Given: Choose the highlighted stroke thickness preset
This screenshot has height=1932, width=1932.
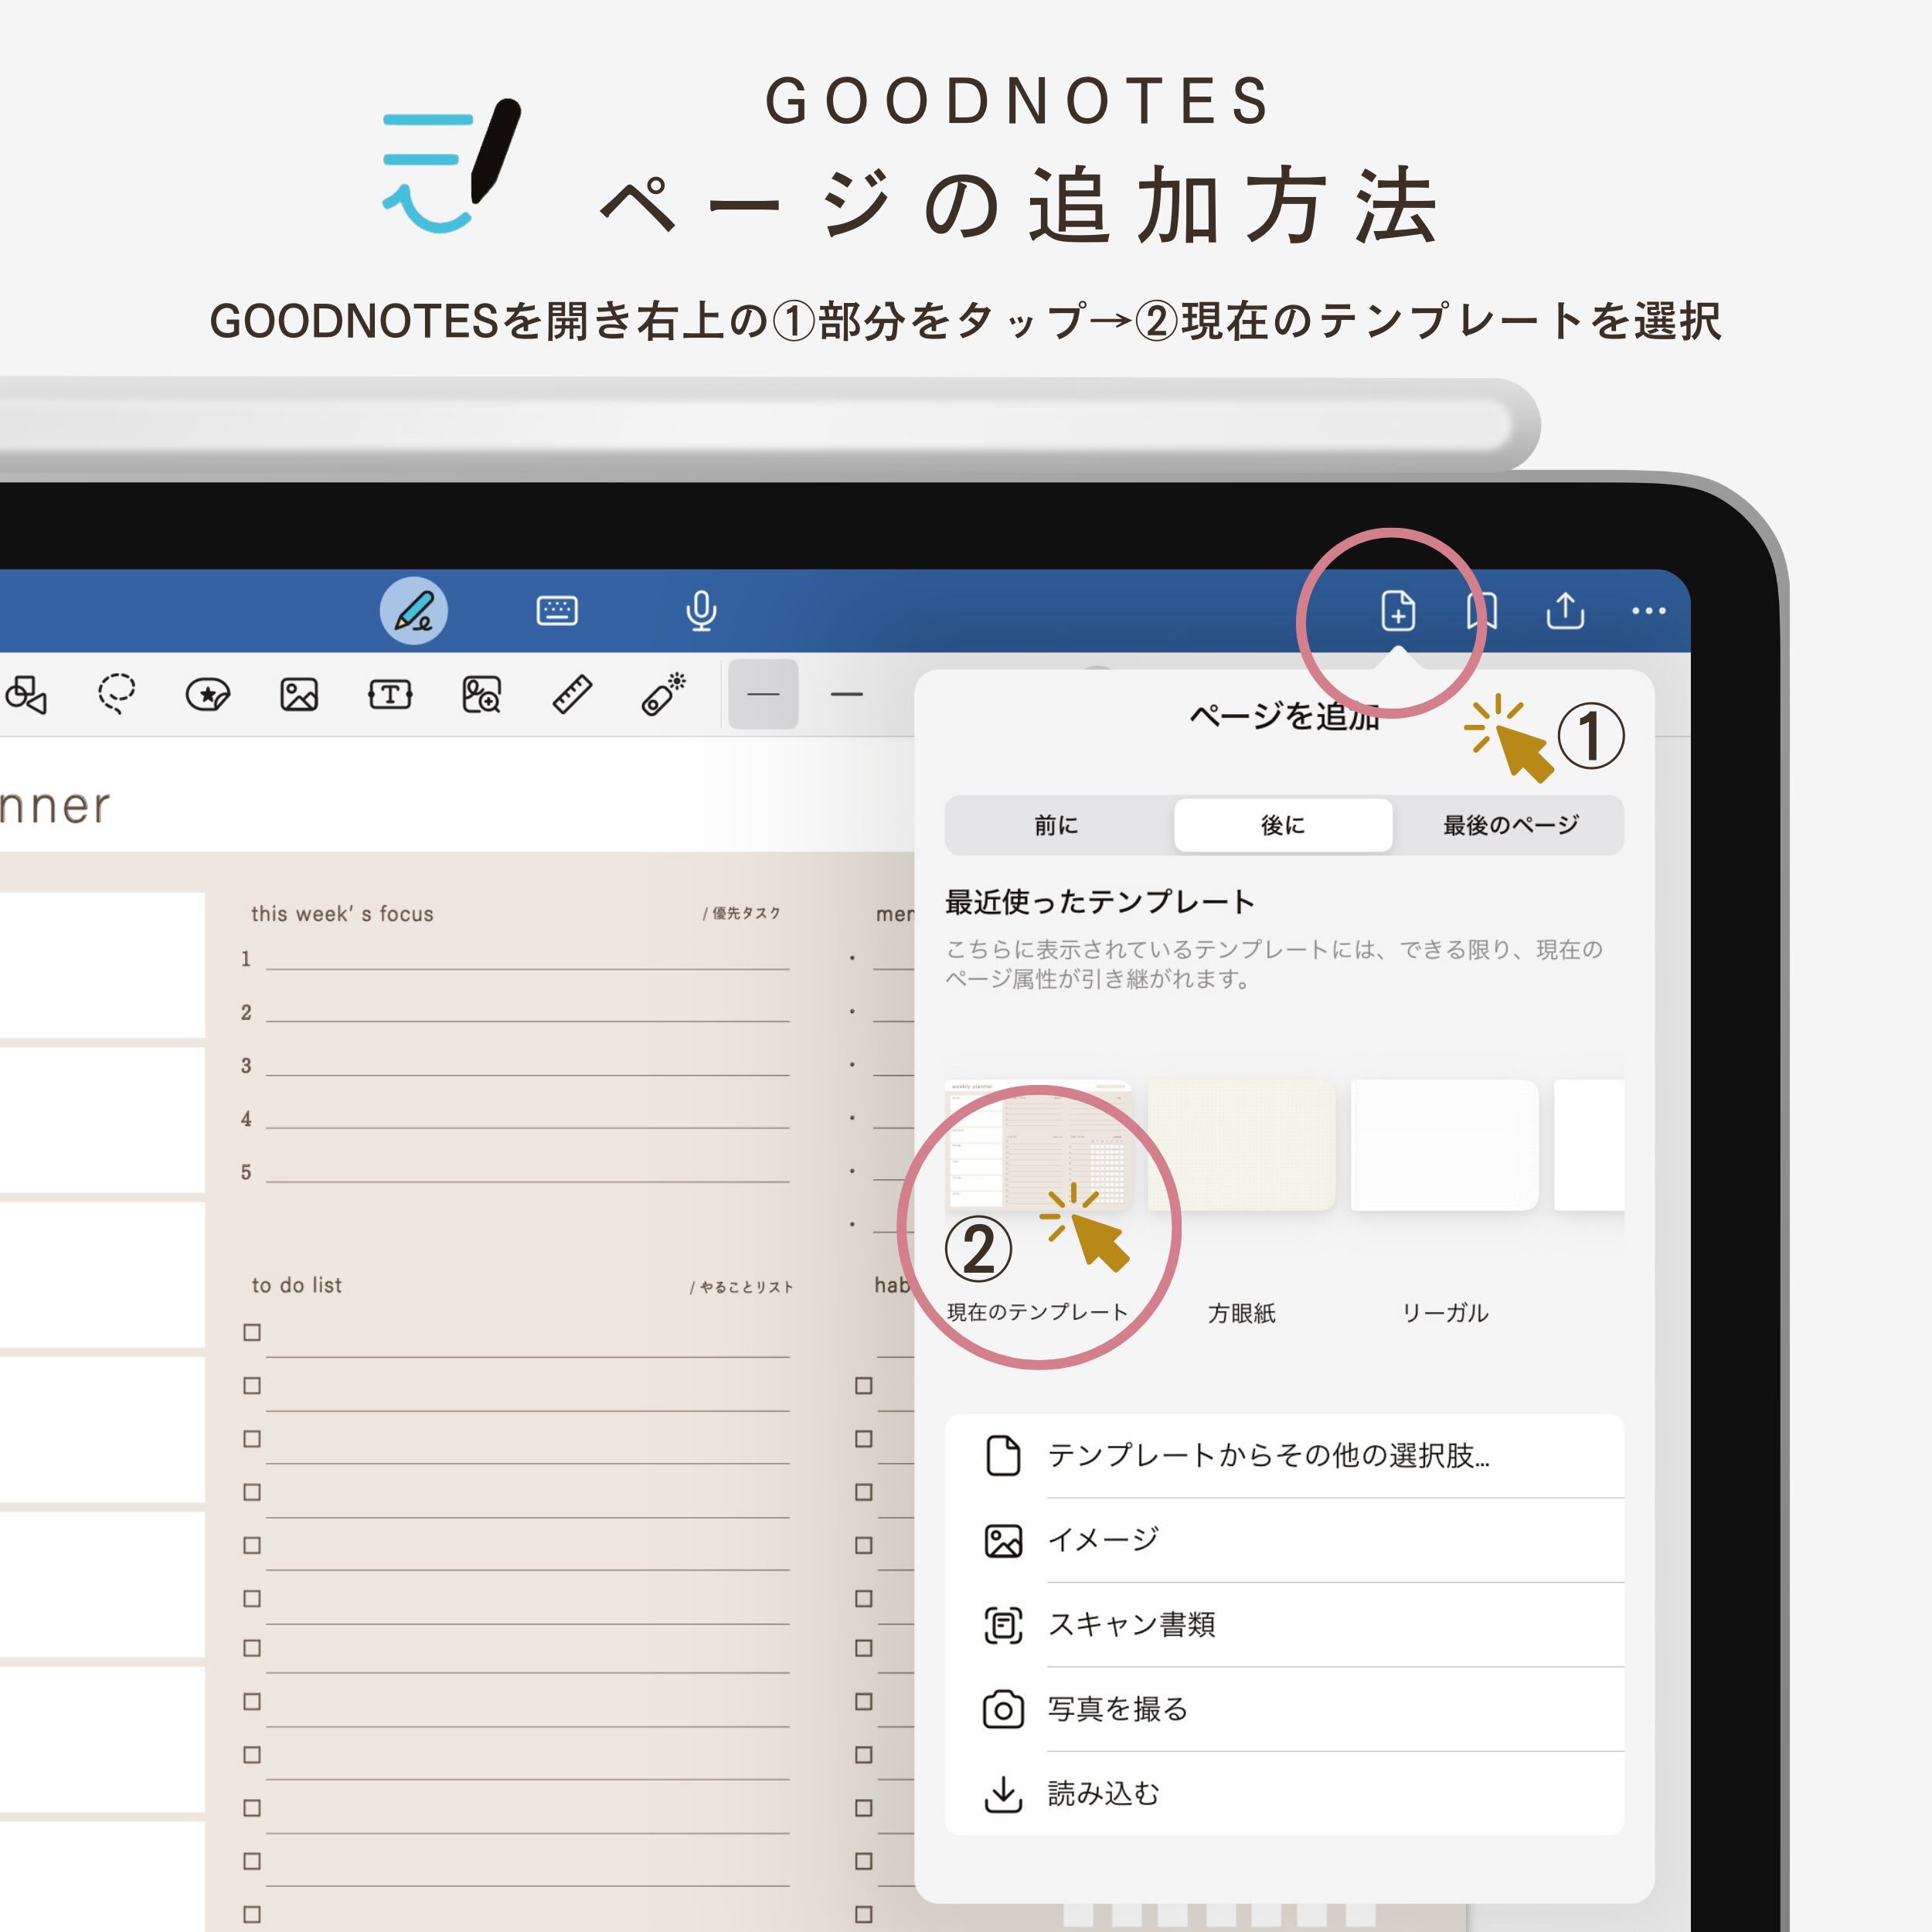Looking at the screenshot, I should coord(763,694).
